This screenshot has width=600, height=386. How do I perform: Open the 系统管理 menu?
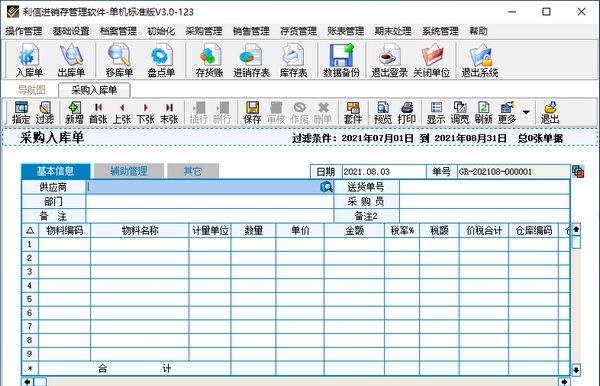click(x=440, y=31)
